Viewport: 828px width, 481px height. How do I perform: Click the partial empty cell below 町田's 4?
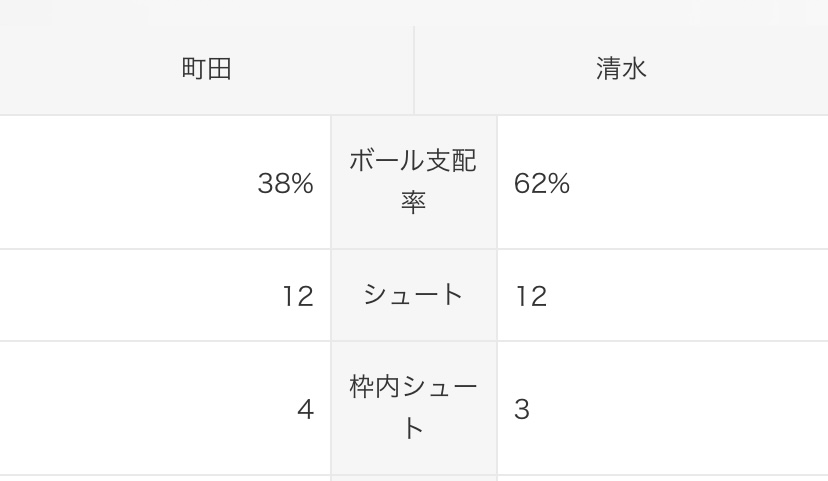165,478
